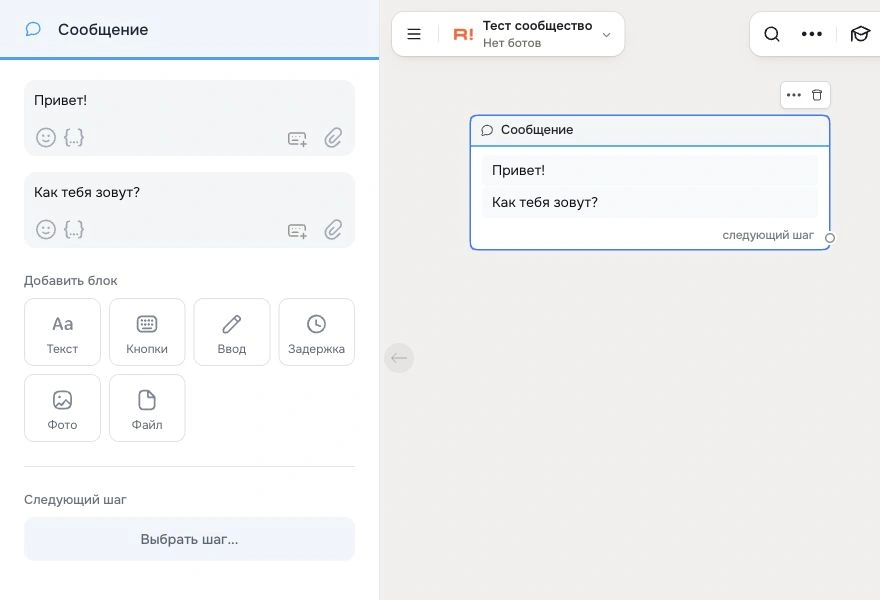Expand the Тест сообщество dropdown

pyautogui.click(x=606, y=35)
